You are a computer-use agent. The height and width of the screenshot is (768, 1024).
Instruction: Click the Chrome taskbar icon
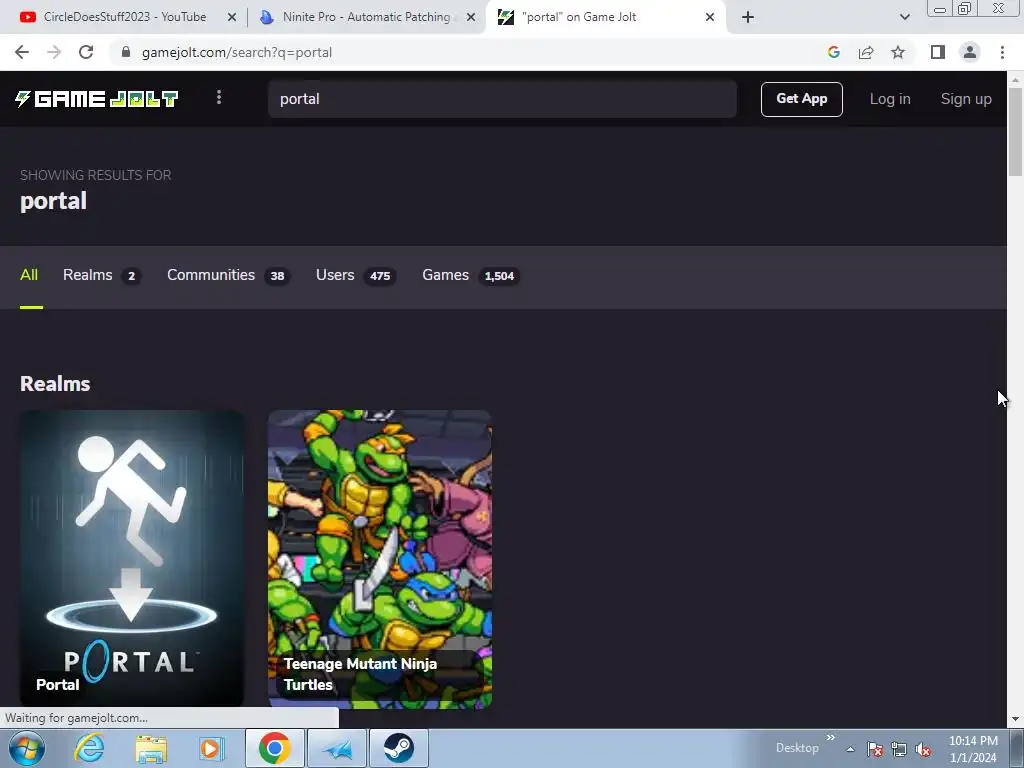coord(274,748)
